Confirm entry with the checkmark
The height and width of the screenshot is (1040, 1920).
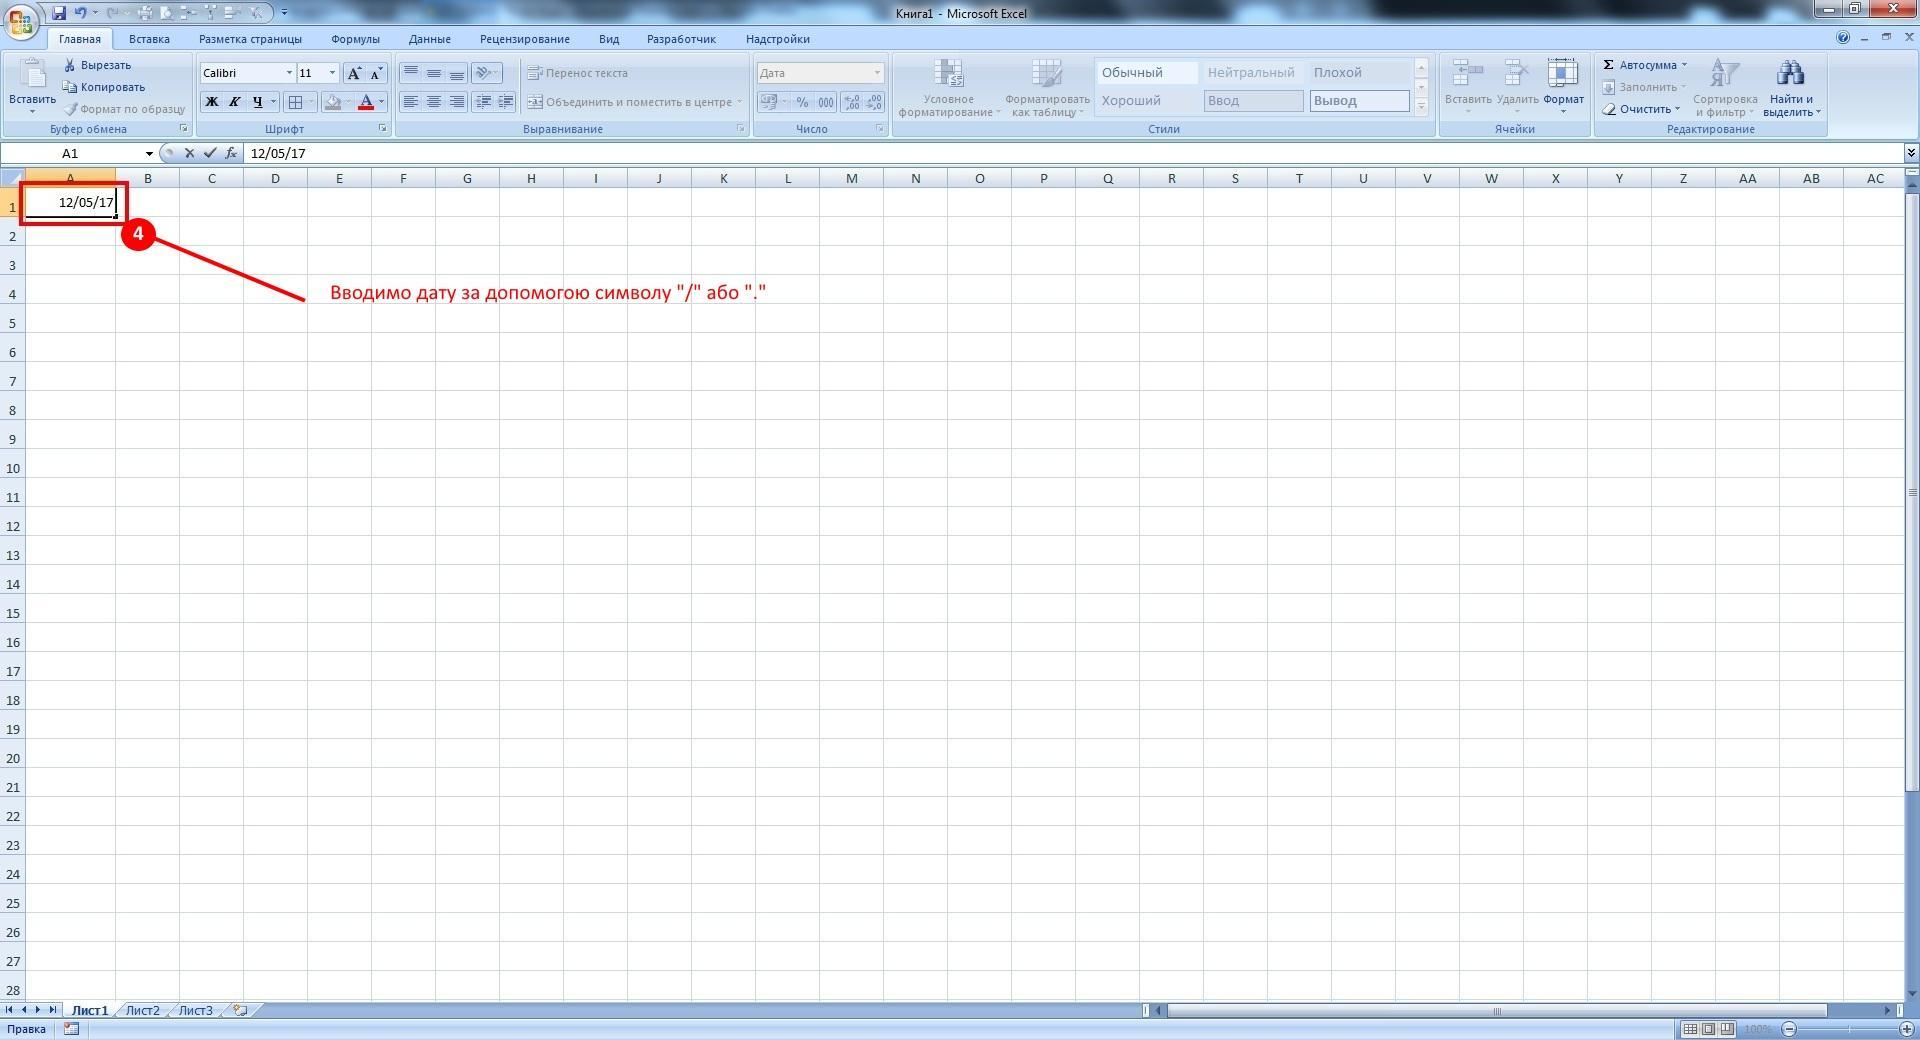point(209,153)
